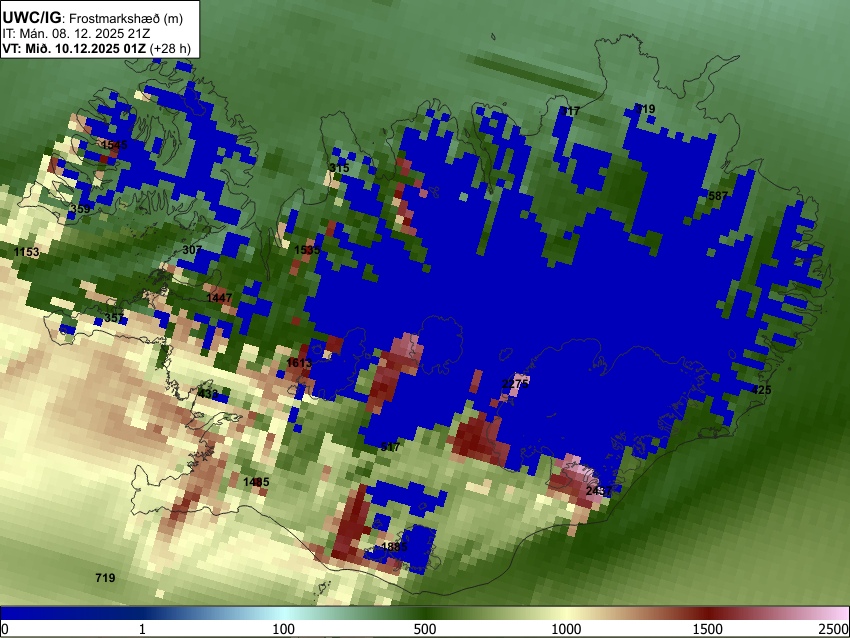850x638 pixels.
Task: Select the 1447 map label
Action: coord(219,298)
